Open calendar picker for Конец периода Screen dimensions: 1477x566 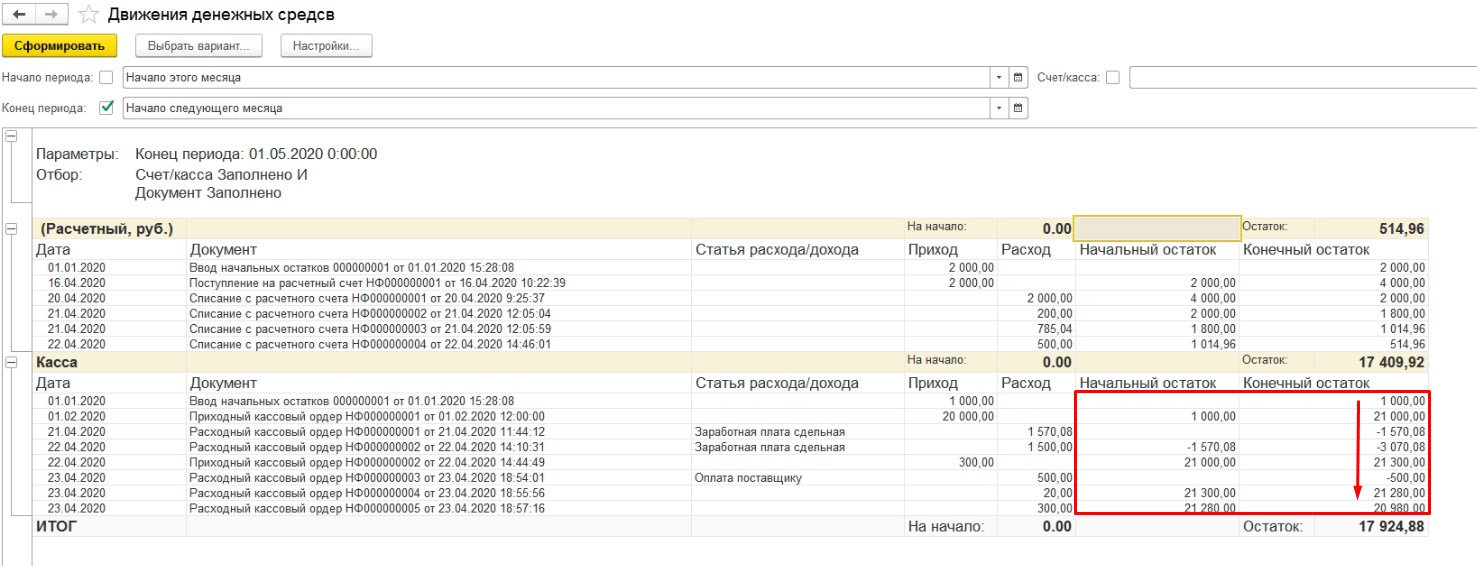(x=1019, y=108)
